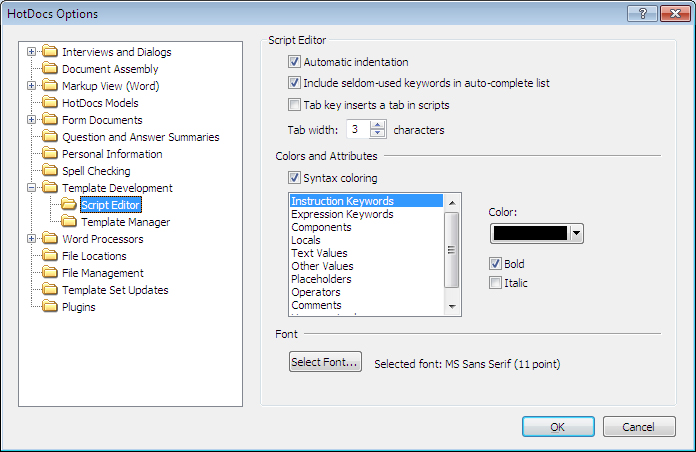This screenshot has width=696, height=452.
Task: Check the Italic attribute checkbox
Action: 495,283
